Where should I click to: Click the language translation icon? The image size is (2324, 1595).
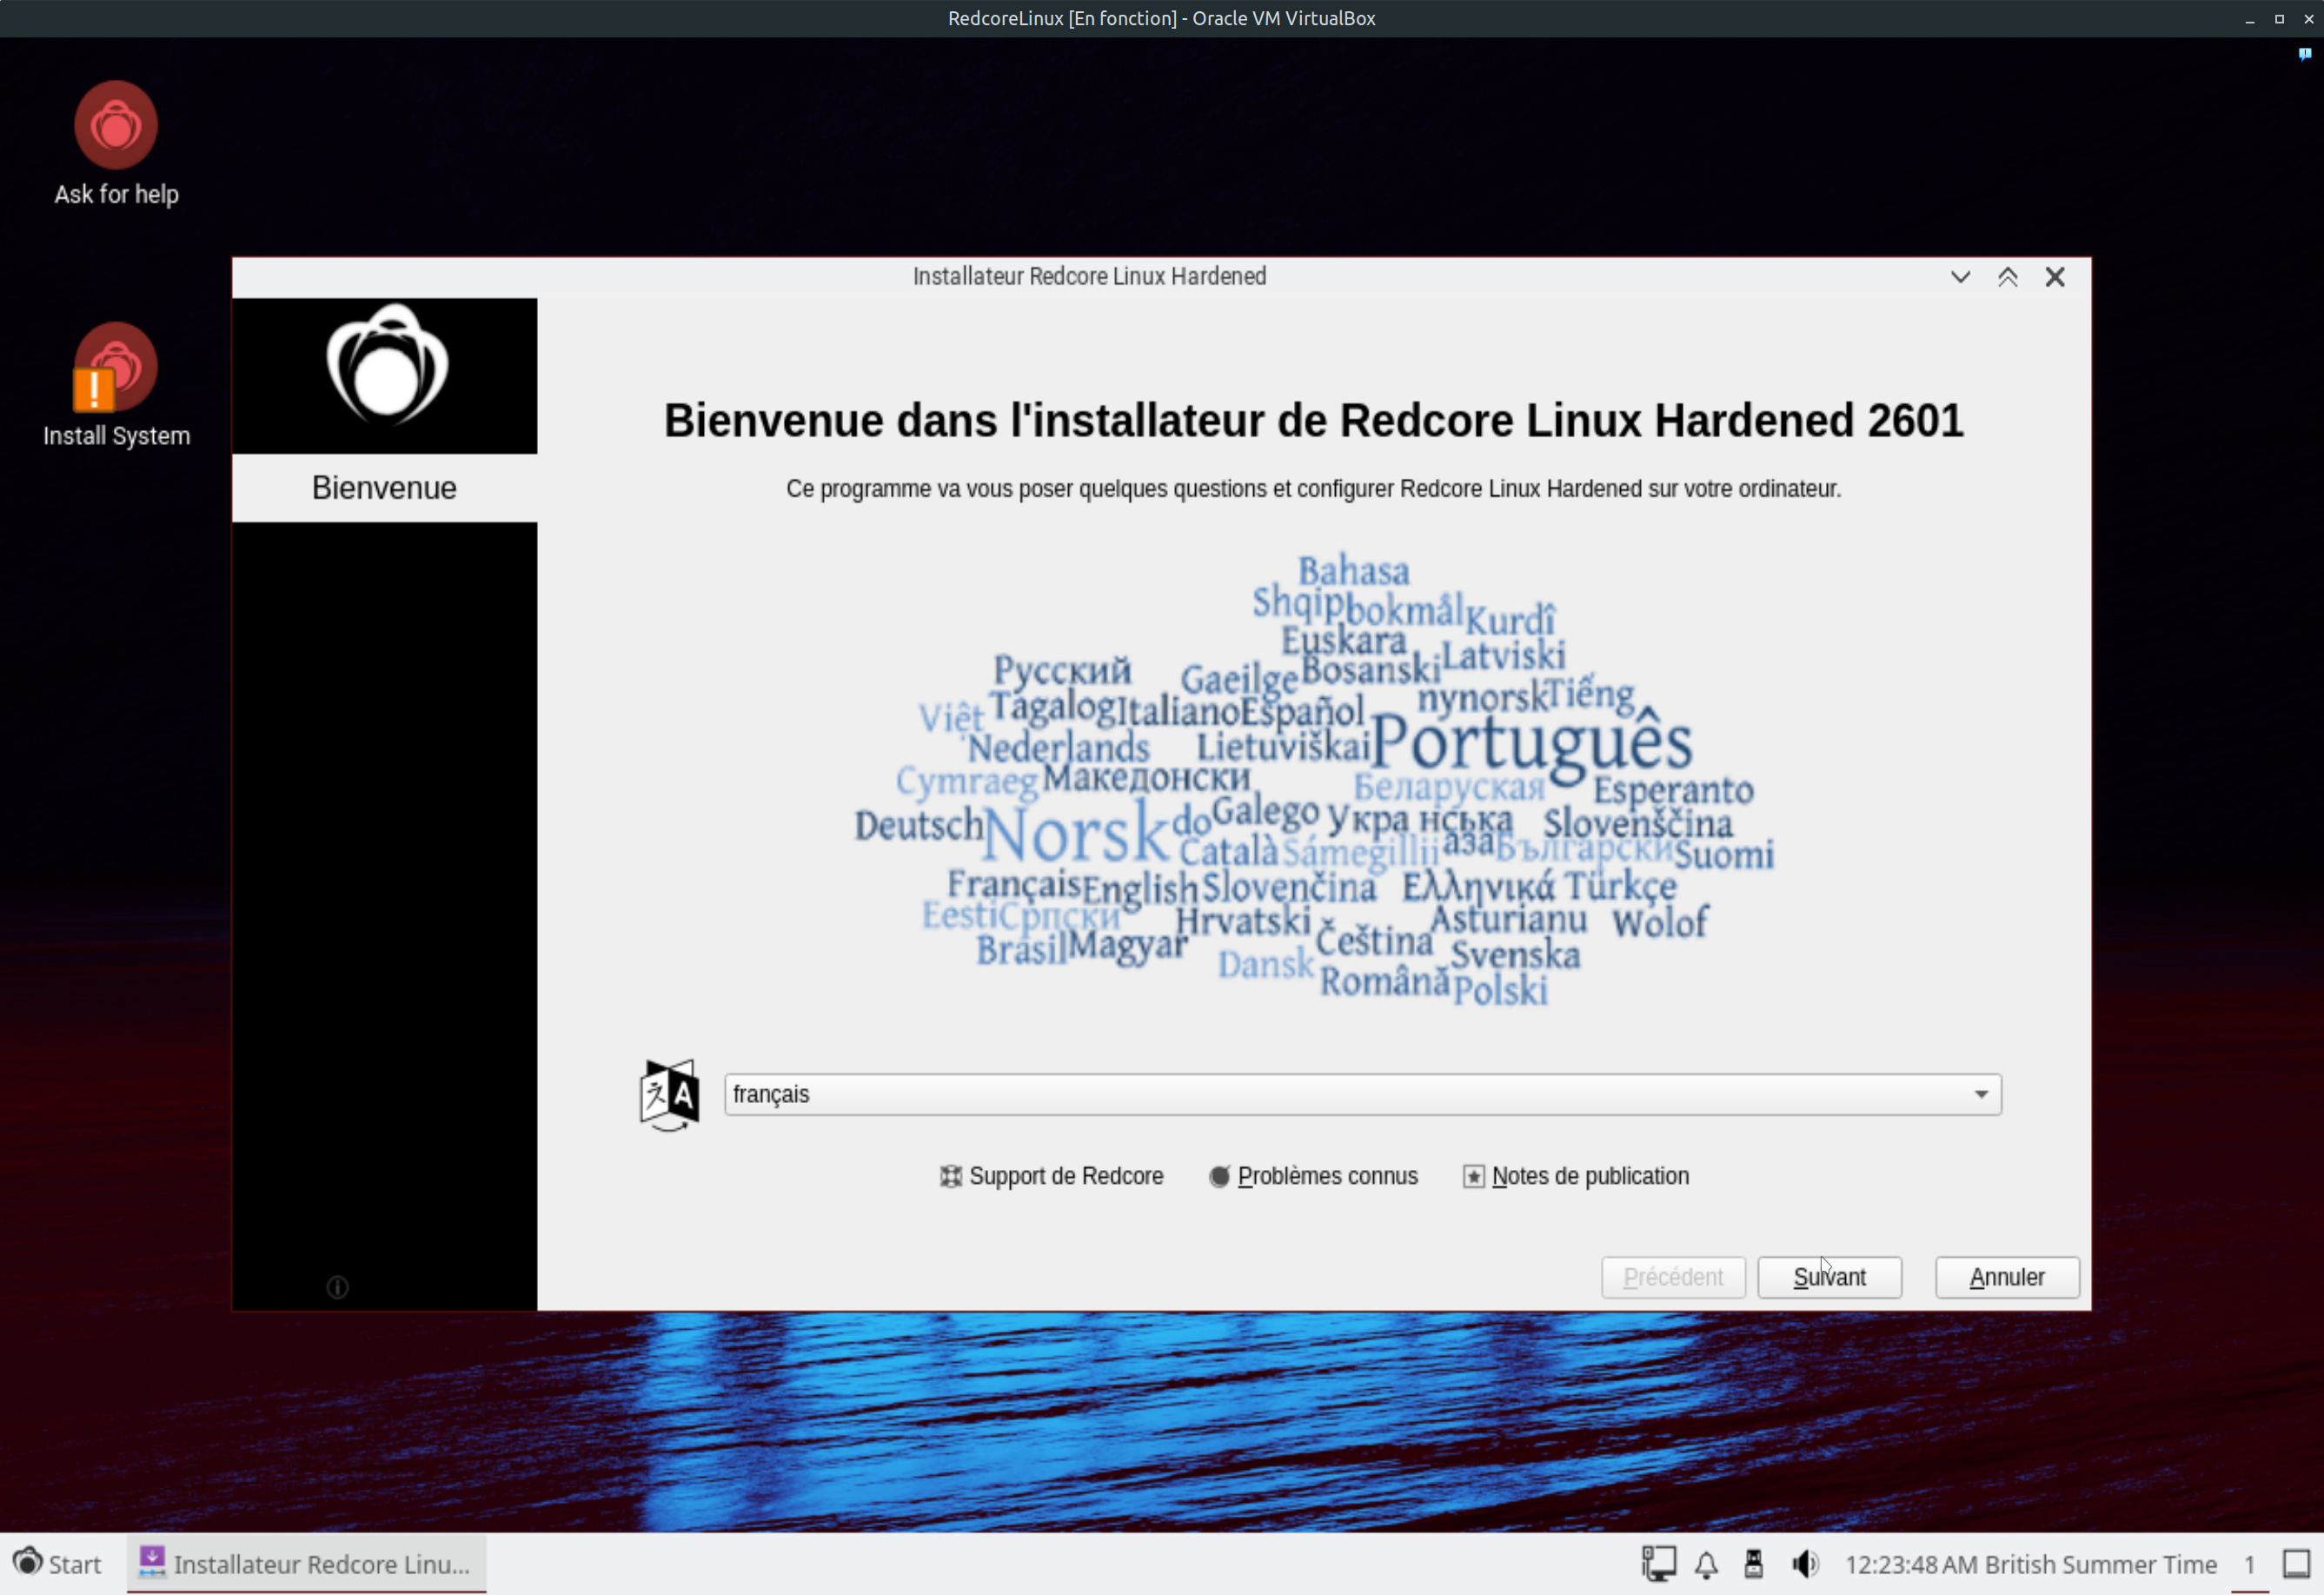pos(669,1094)
